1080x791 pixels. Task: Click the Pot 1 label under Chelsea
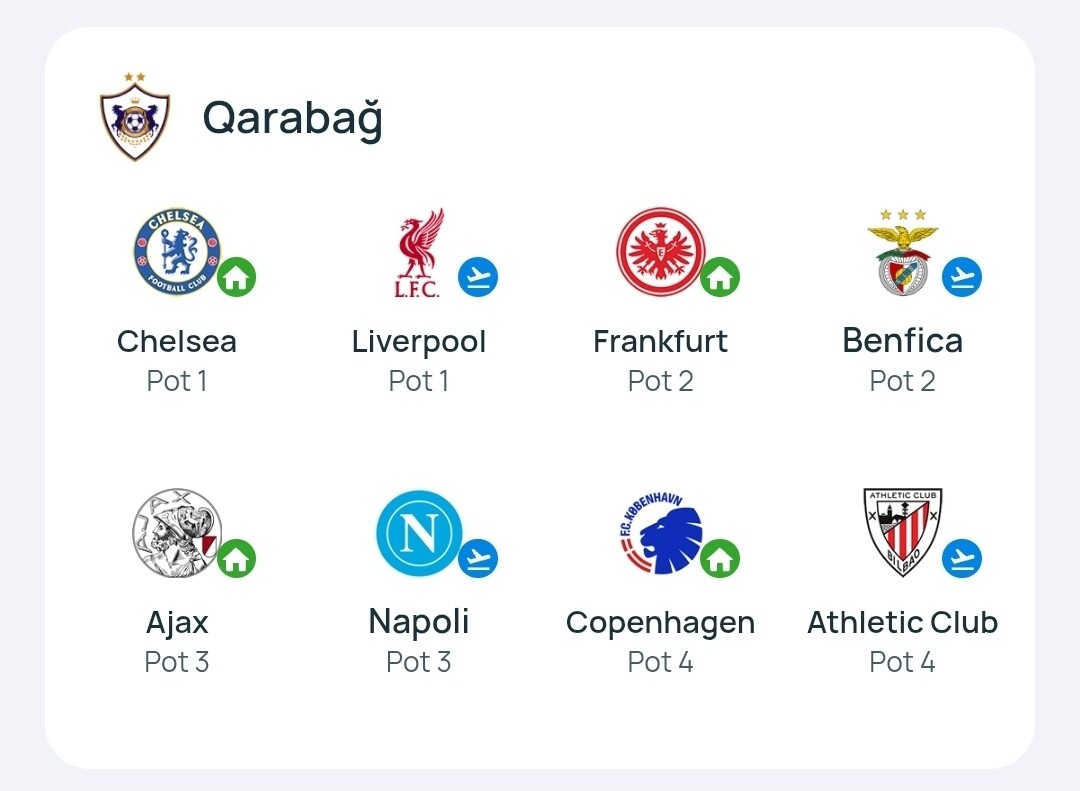[177, 381]
